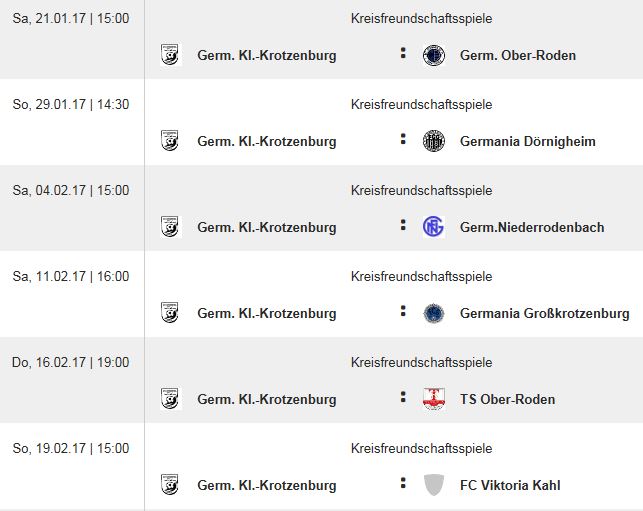Image resolution: width=643 pixels, height=511 pixels.
Task: Click the Germ. Ober-Roden club crest
Action: point(434,55)
